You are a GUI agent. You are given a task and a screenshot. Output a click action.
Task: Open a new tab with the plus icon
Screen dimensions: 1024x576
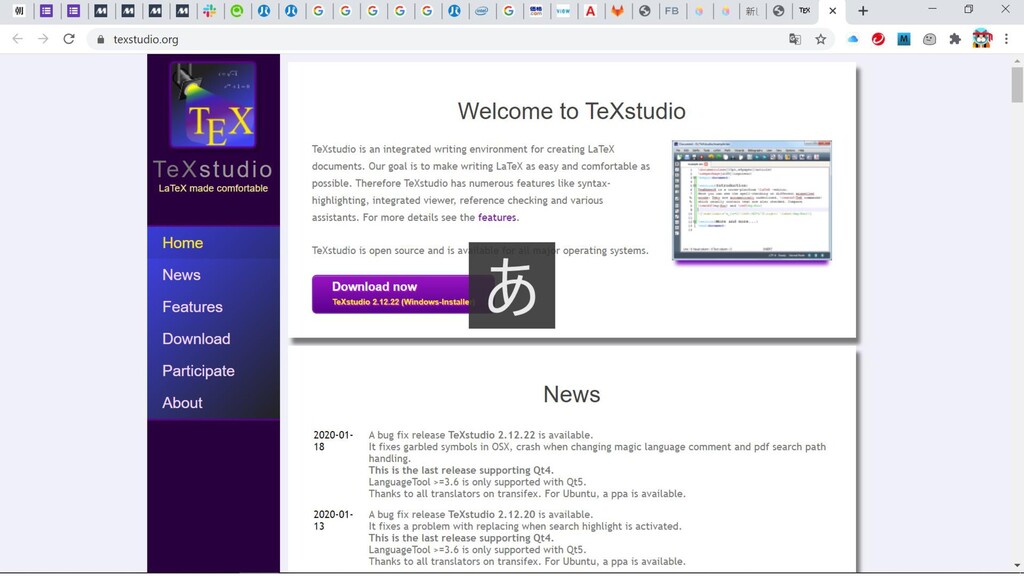pyautogui.click(x=863, y=11)
